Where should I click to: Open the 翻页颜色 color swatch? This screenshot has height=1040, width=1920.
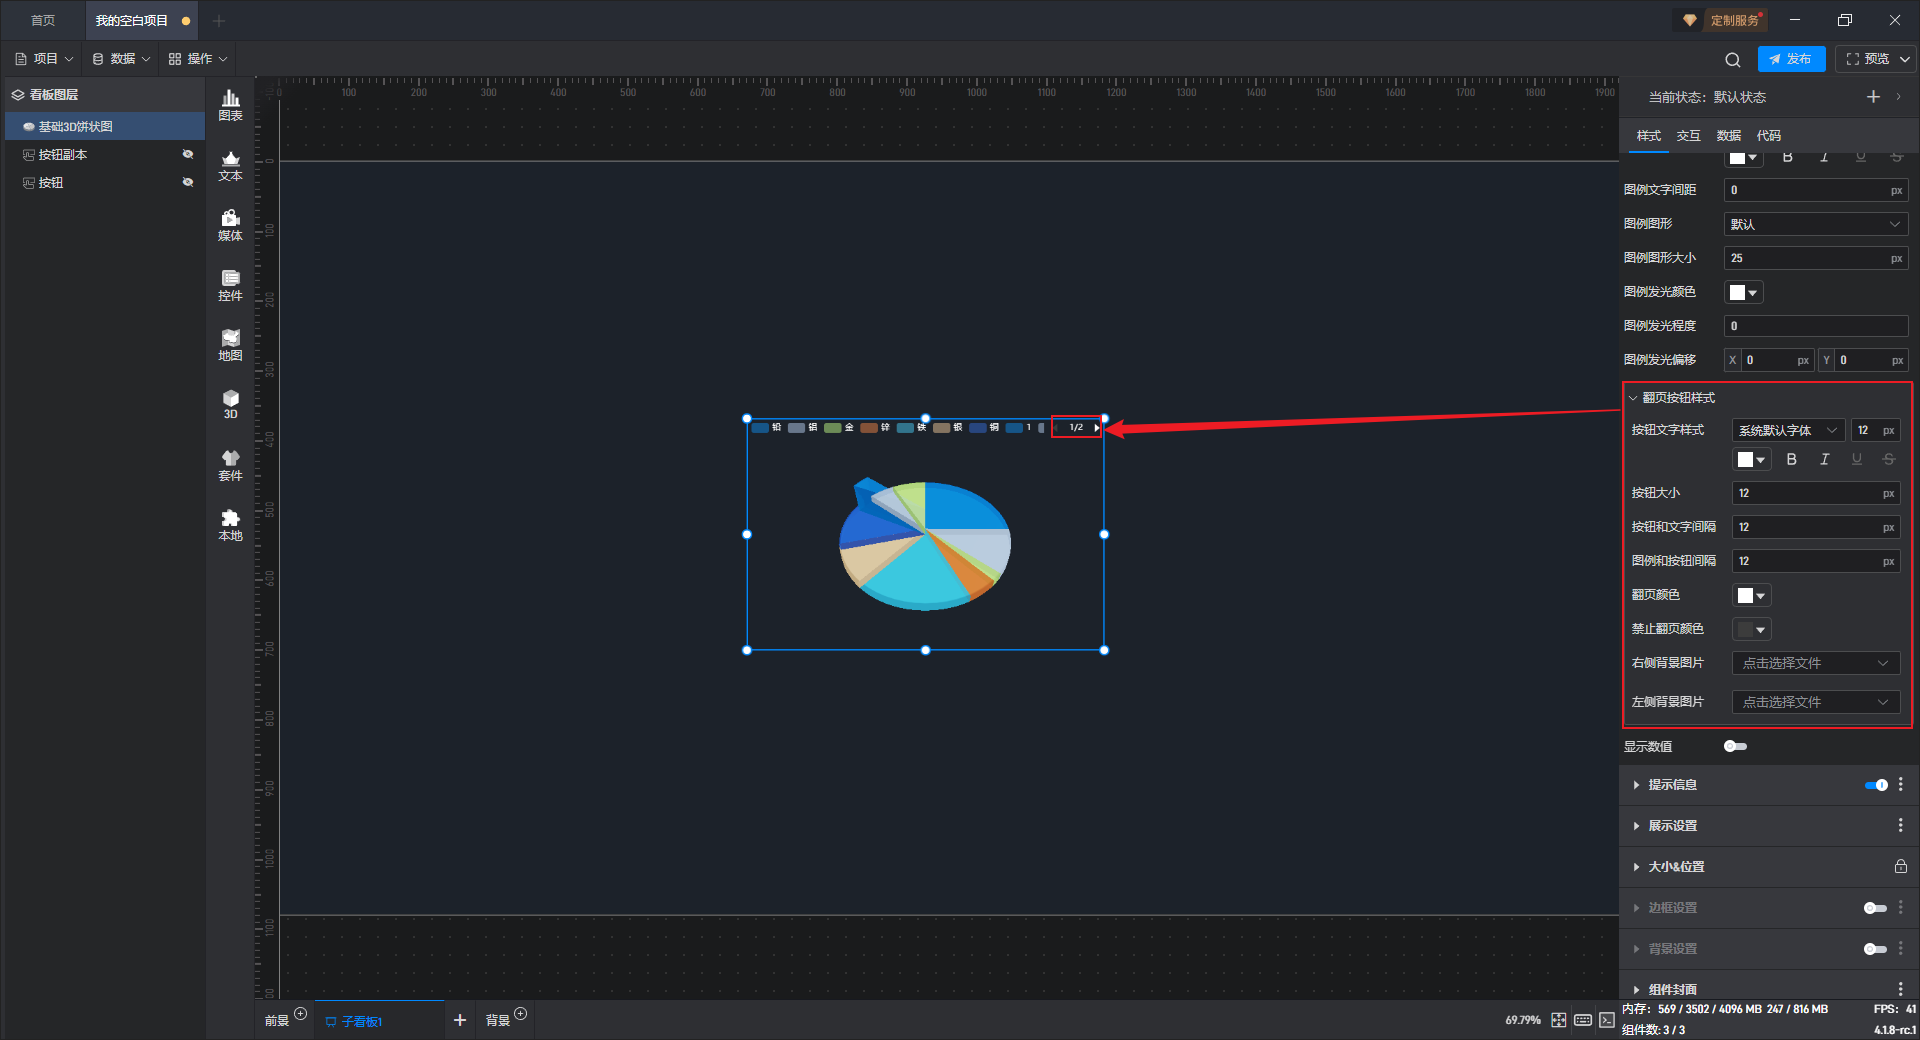tap(1751, 596)
